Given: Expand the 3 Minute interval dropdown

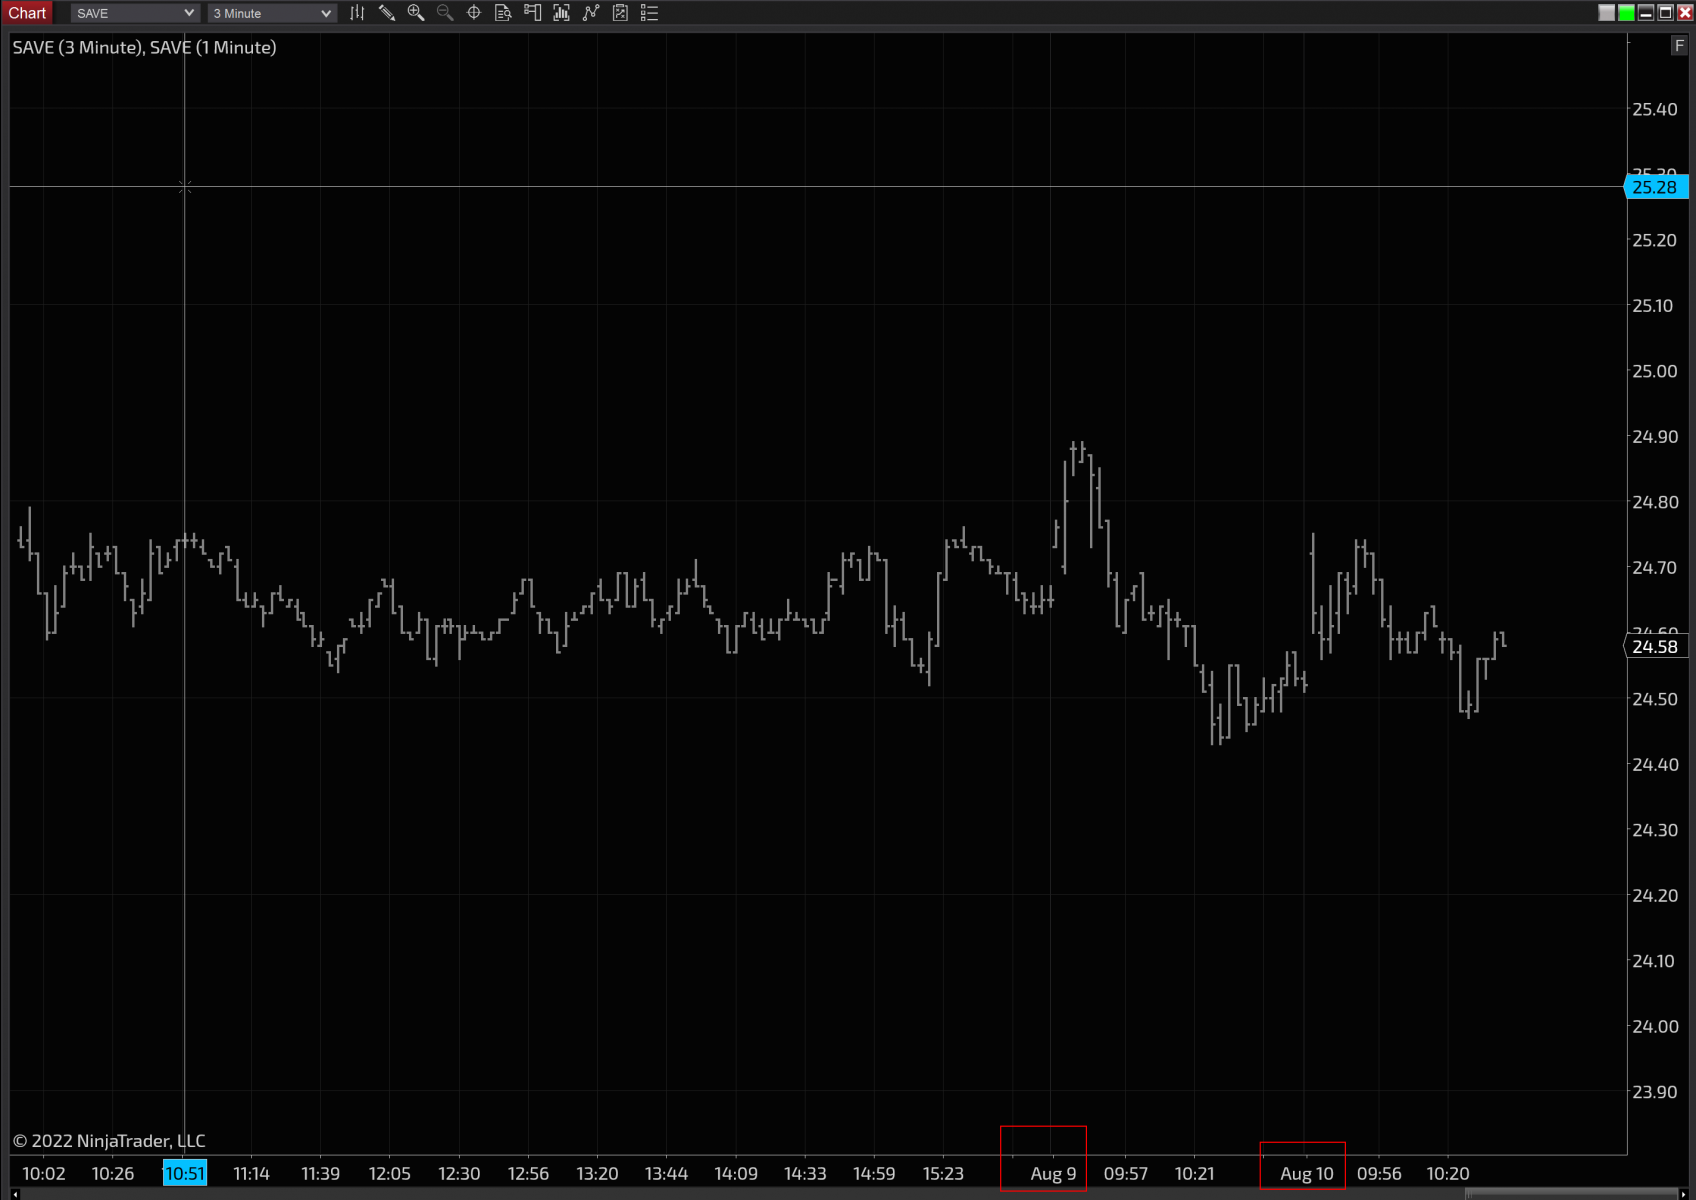Looking at the screenshot, I should (x=272, y=13).
